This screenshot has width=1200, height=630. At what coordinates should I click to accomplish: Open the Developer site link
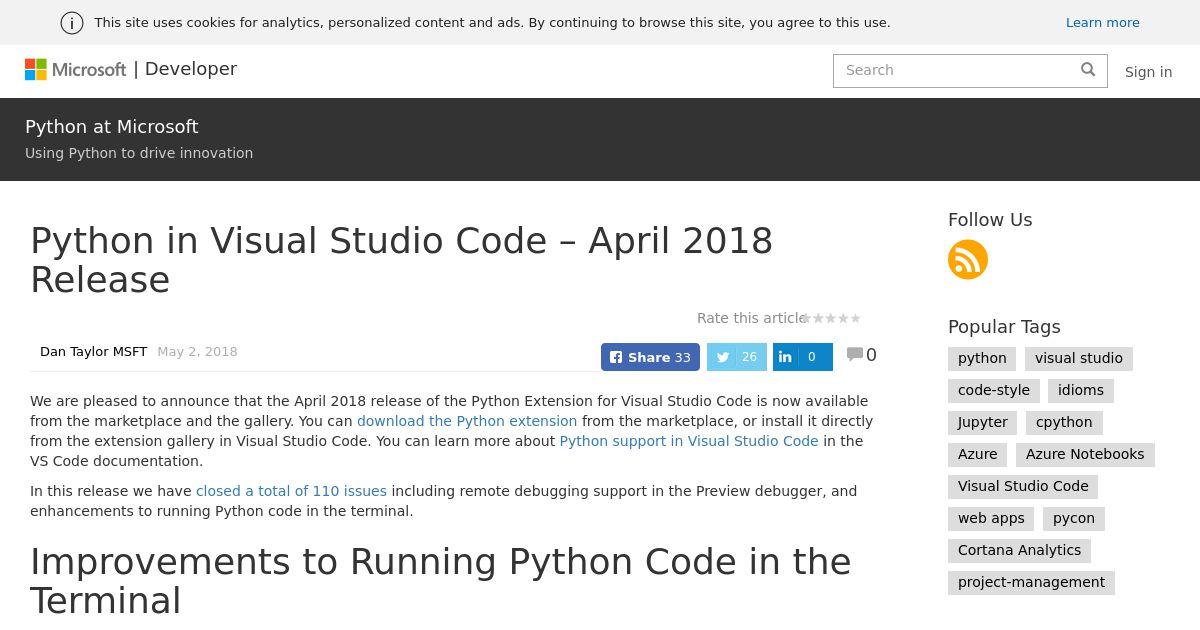pos(191,69)
